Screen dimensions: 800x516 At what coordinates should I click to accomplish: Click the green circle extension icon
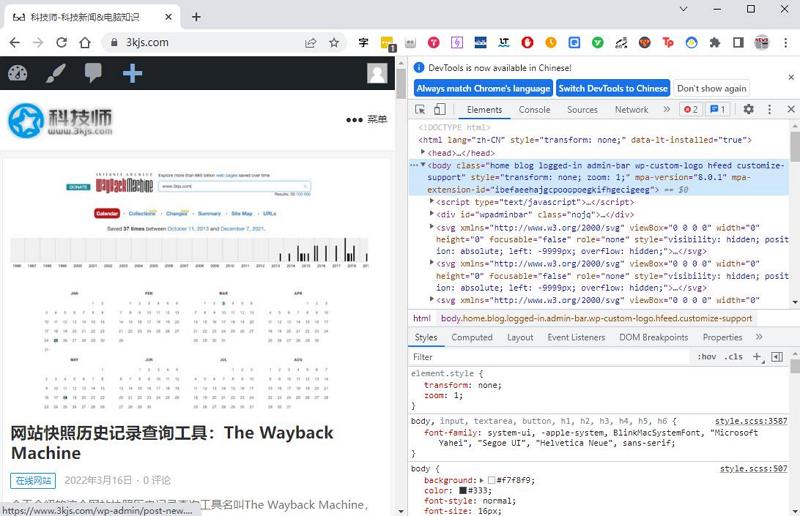click(597, 43)
